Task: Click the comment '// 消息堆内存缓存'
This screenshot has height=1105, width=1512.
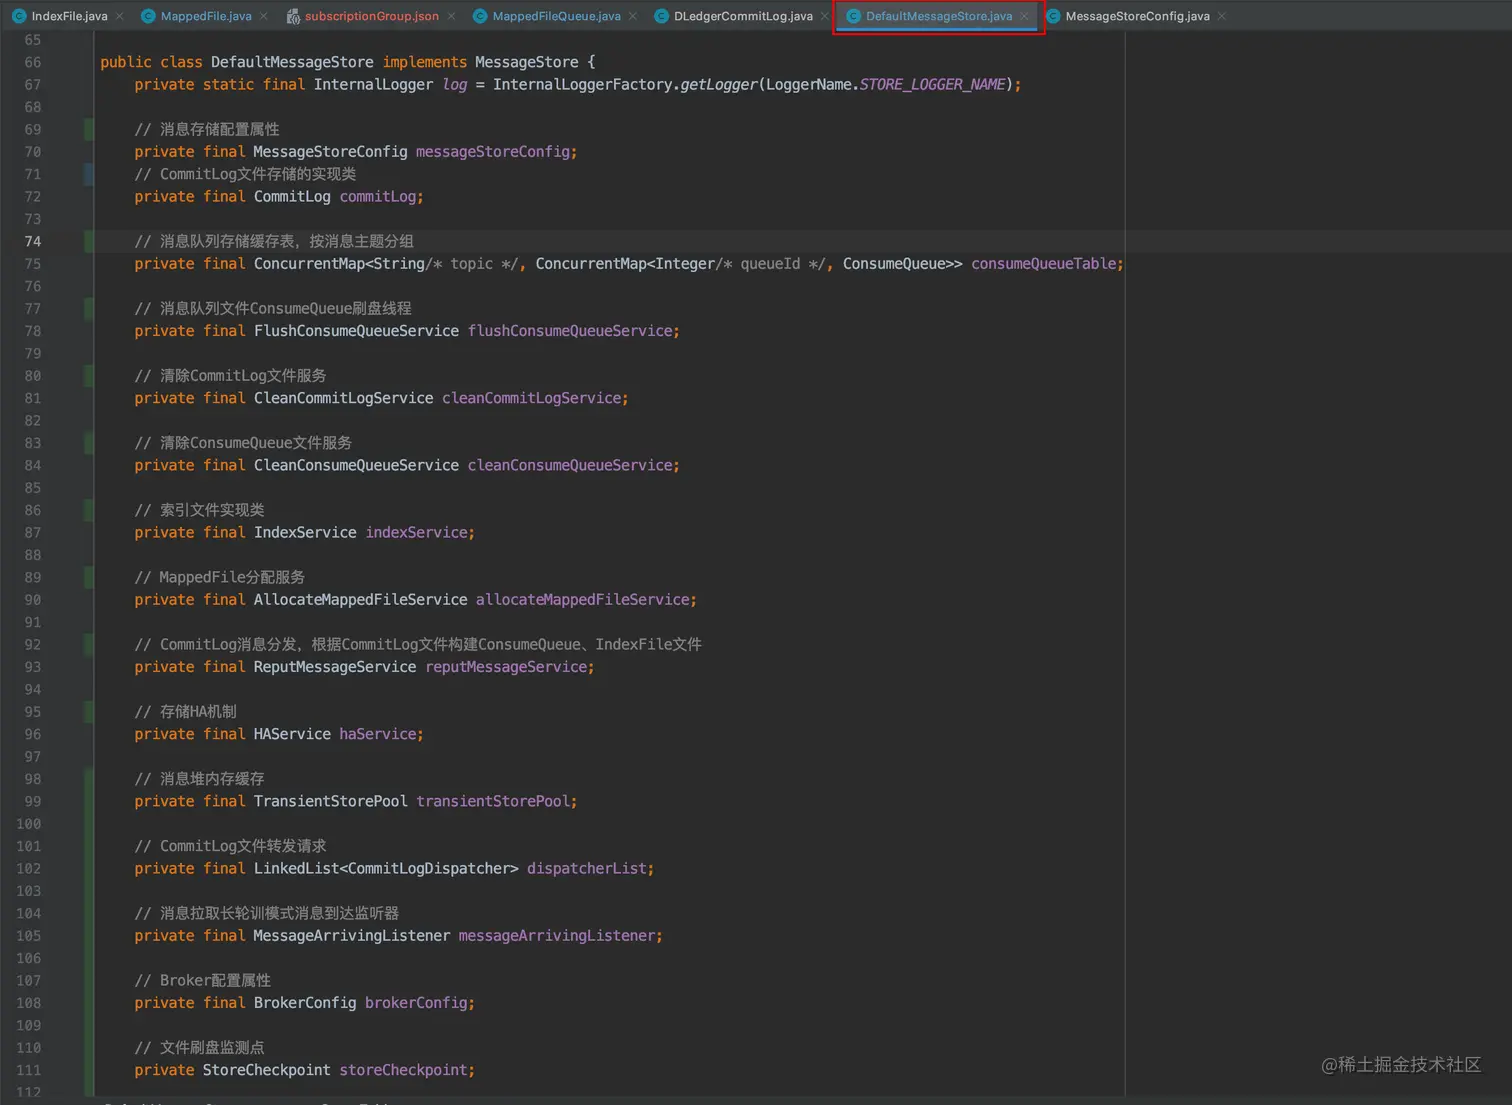Action: pos(199,779)
